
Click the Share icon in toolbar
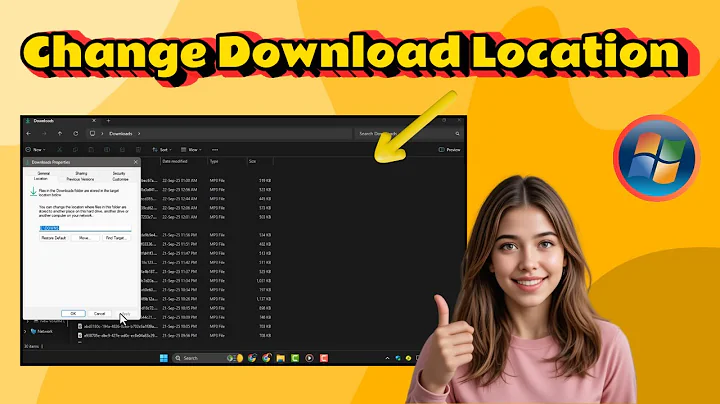122,150
